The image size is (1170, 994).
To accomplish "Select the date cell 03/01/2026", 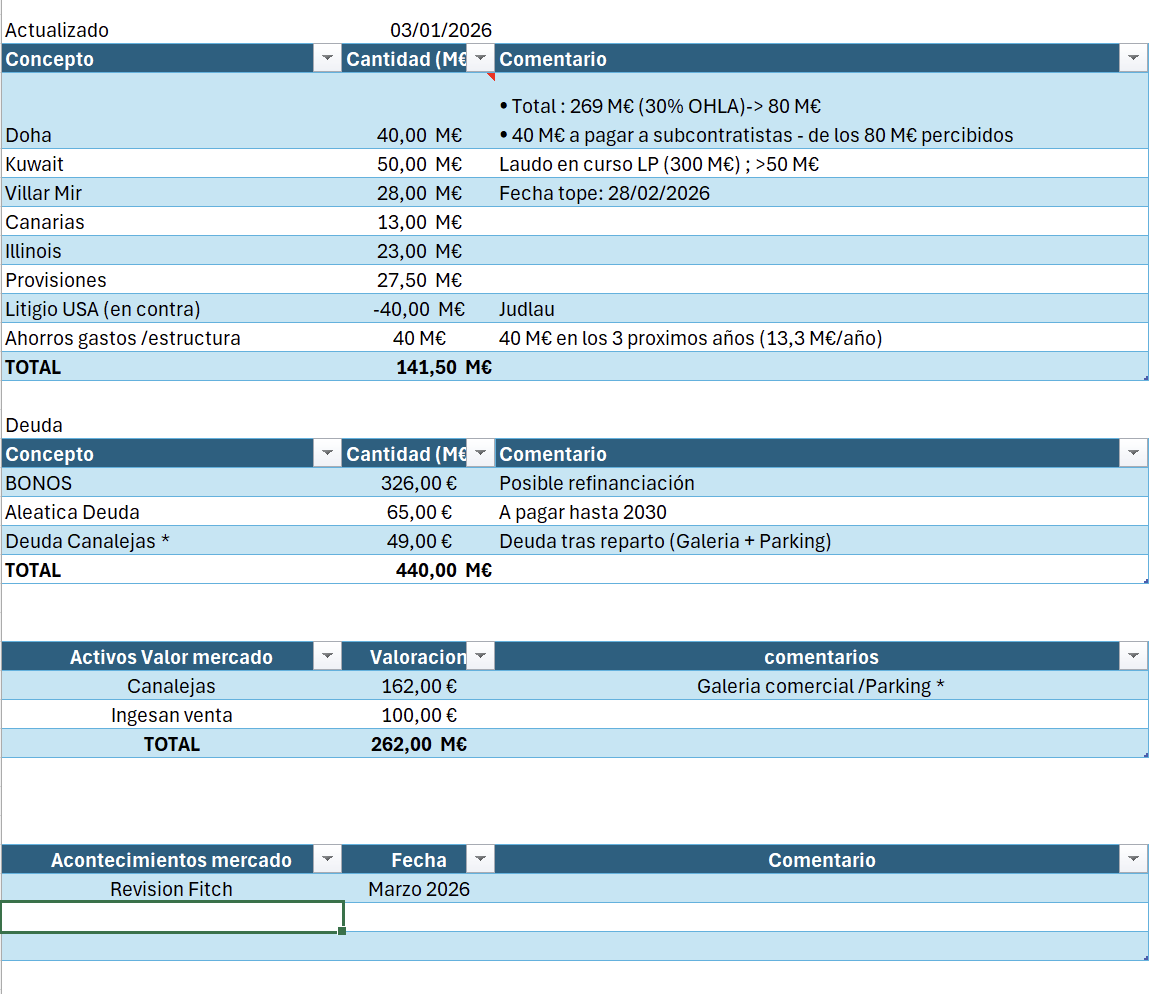I will (440, 30).
